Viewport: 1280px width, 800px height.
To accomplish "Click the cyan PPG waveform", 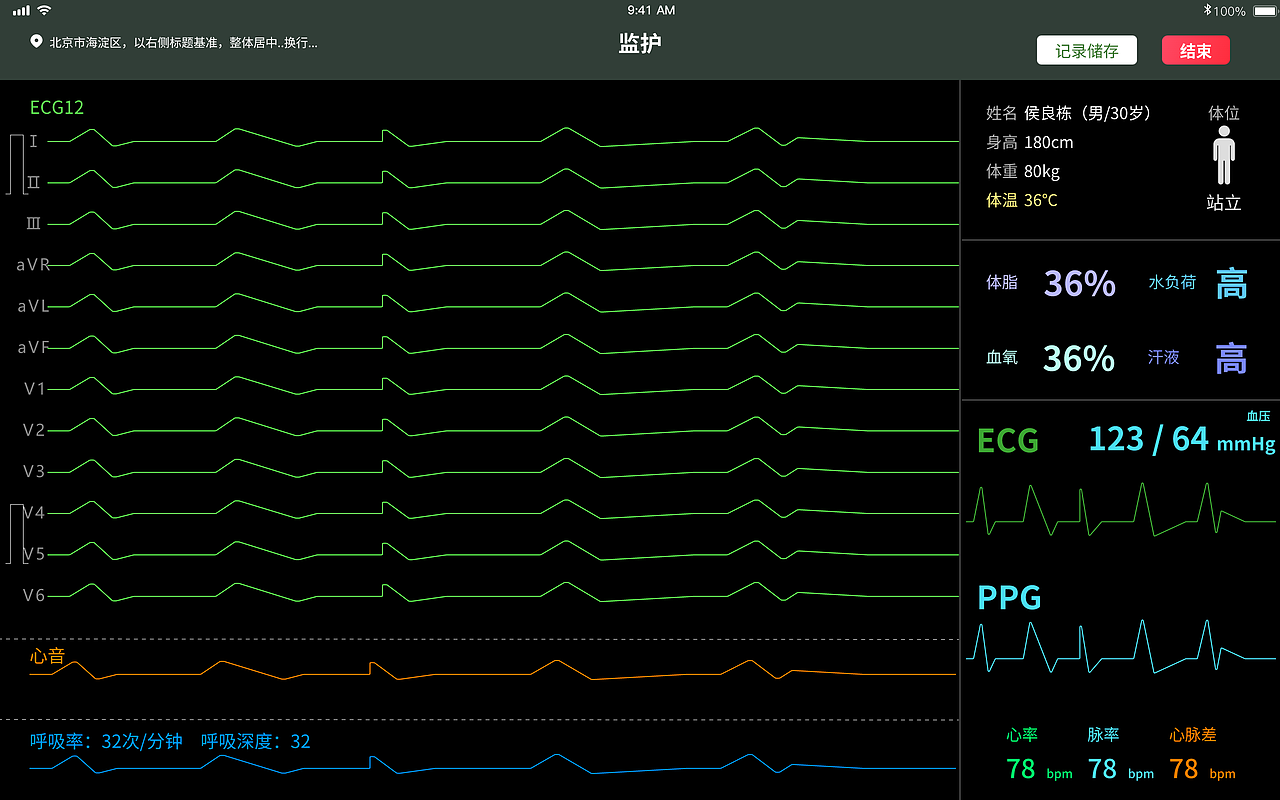I will 1120,647.
